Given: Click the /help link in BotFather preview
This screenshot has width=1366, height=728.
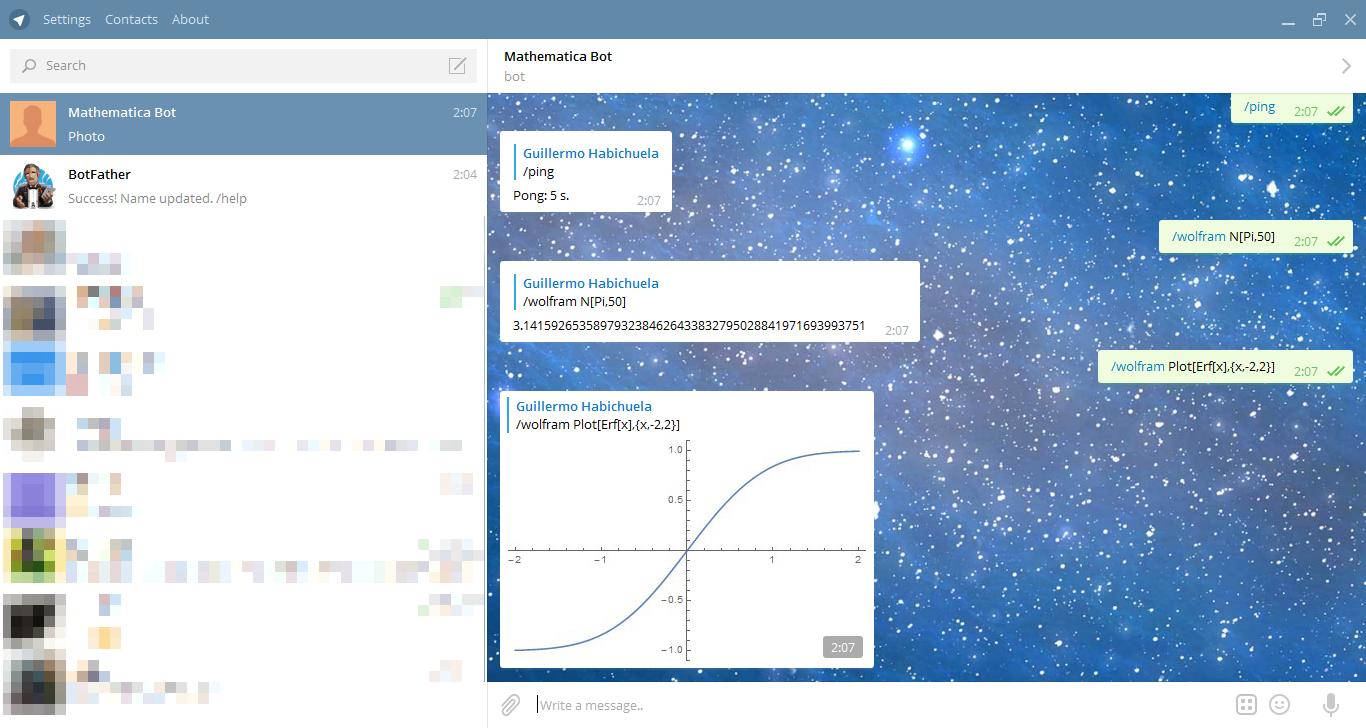Looking at the screenshot, I should [x=232, y=199].
